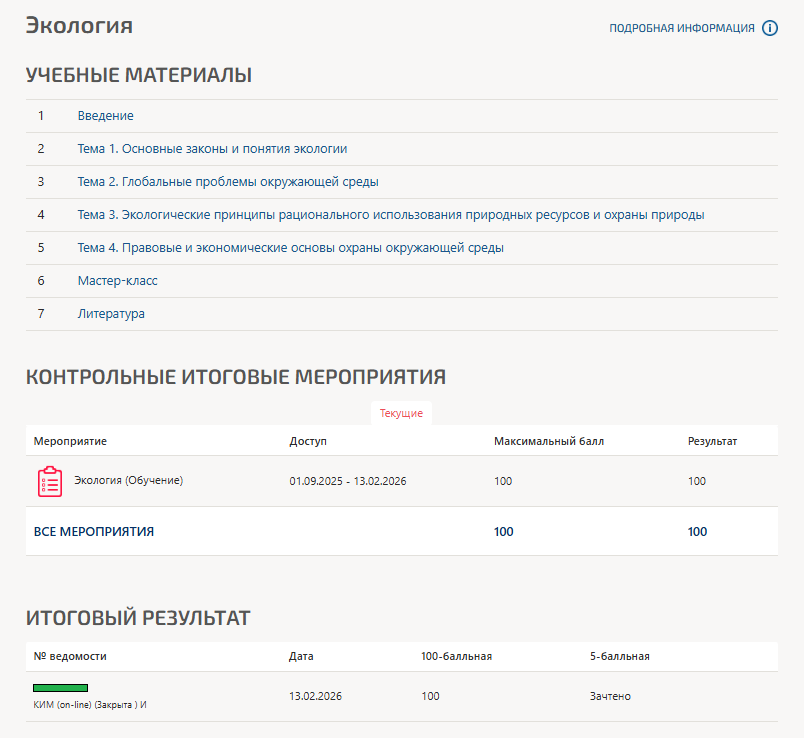Image resolution: width=804 pixels, height=738 pixels.
Task: Click the № ведомости column header
Action: (70, 656)
